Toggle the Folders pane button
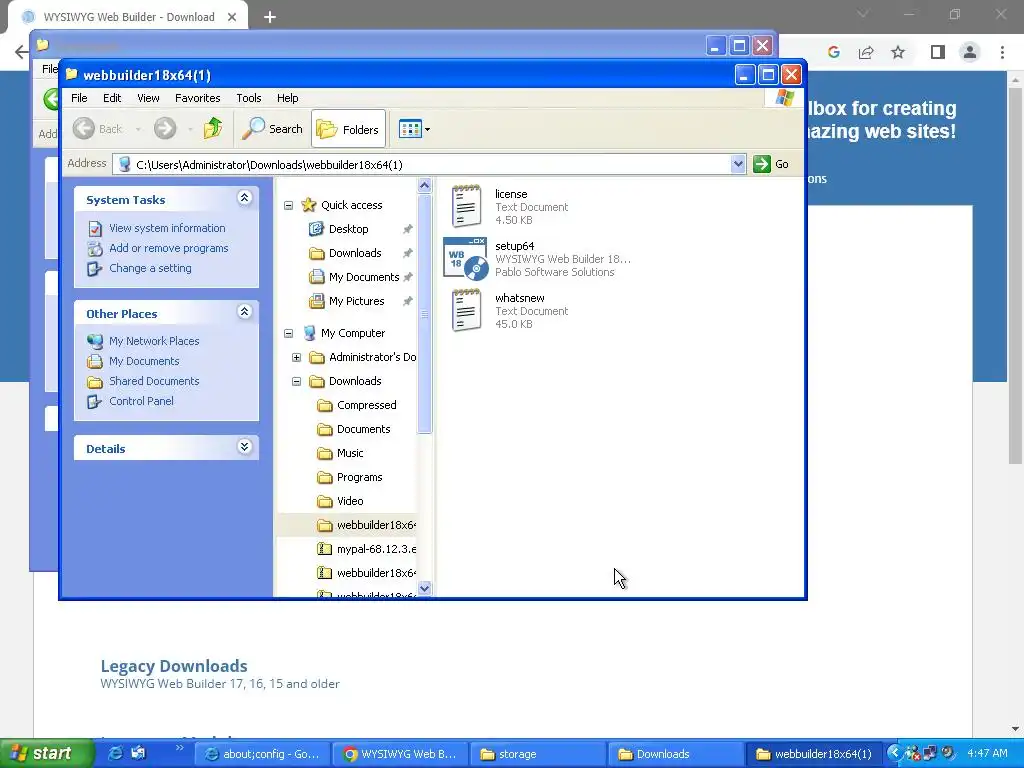Image resolution: width=1024 pixels, height=768 pixels. [348, 129]
